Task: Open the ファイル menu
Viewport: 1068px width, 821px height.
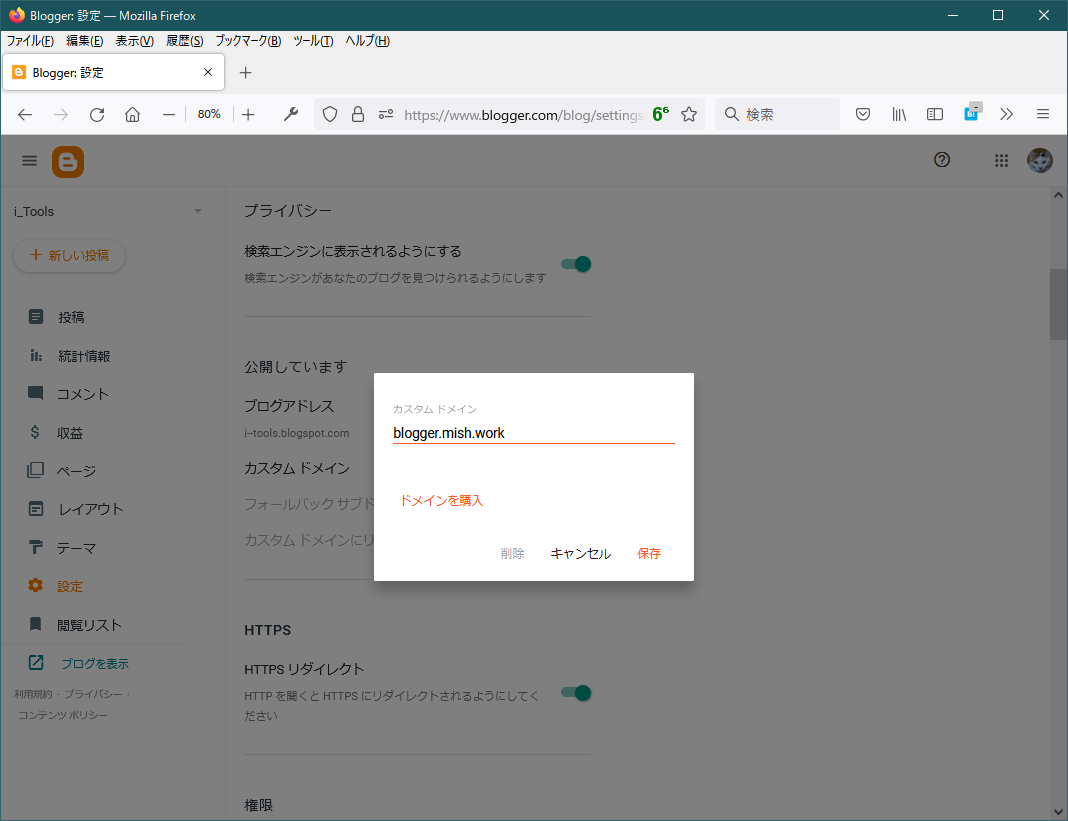Action: point(30,41)
